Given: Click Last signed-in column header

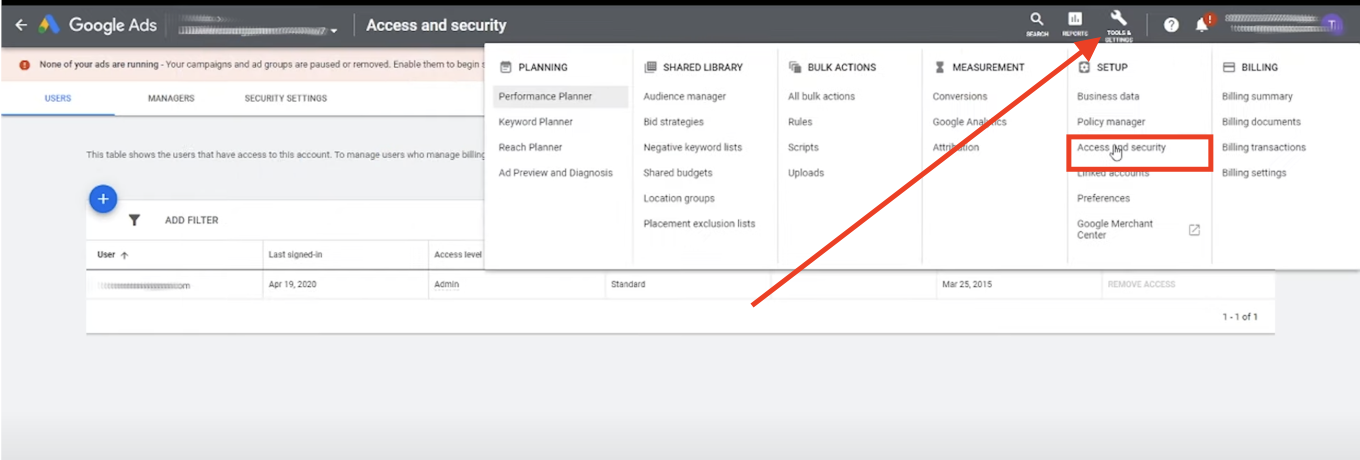Looking at the screenshot, I should [x=295, y=255].
